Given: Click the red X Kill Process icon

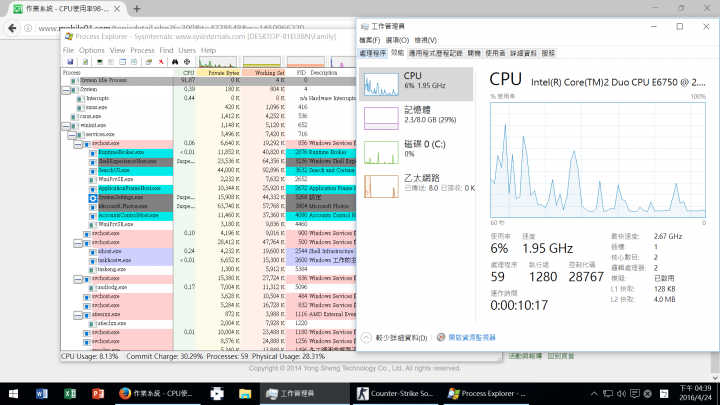Looking at the screenshot, I should point(161,62).
